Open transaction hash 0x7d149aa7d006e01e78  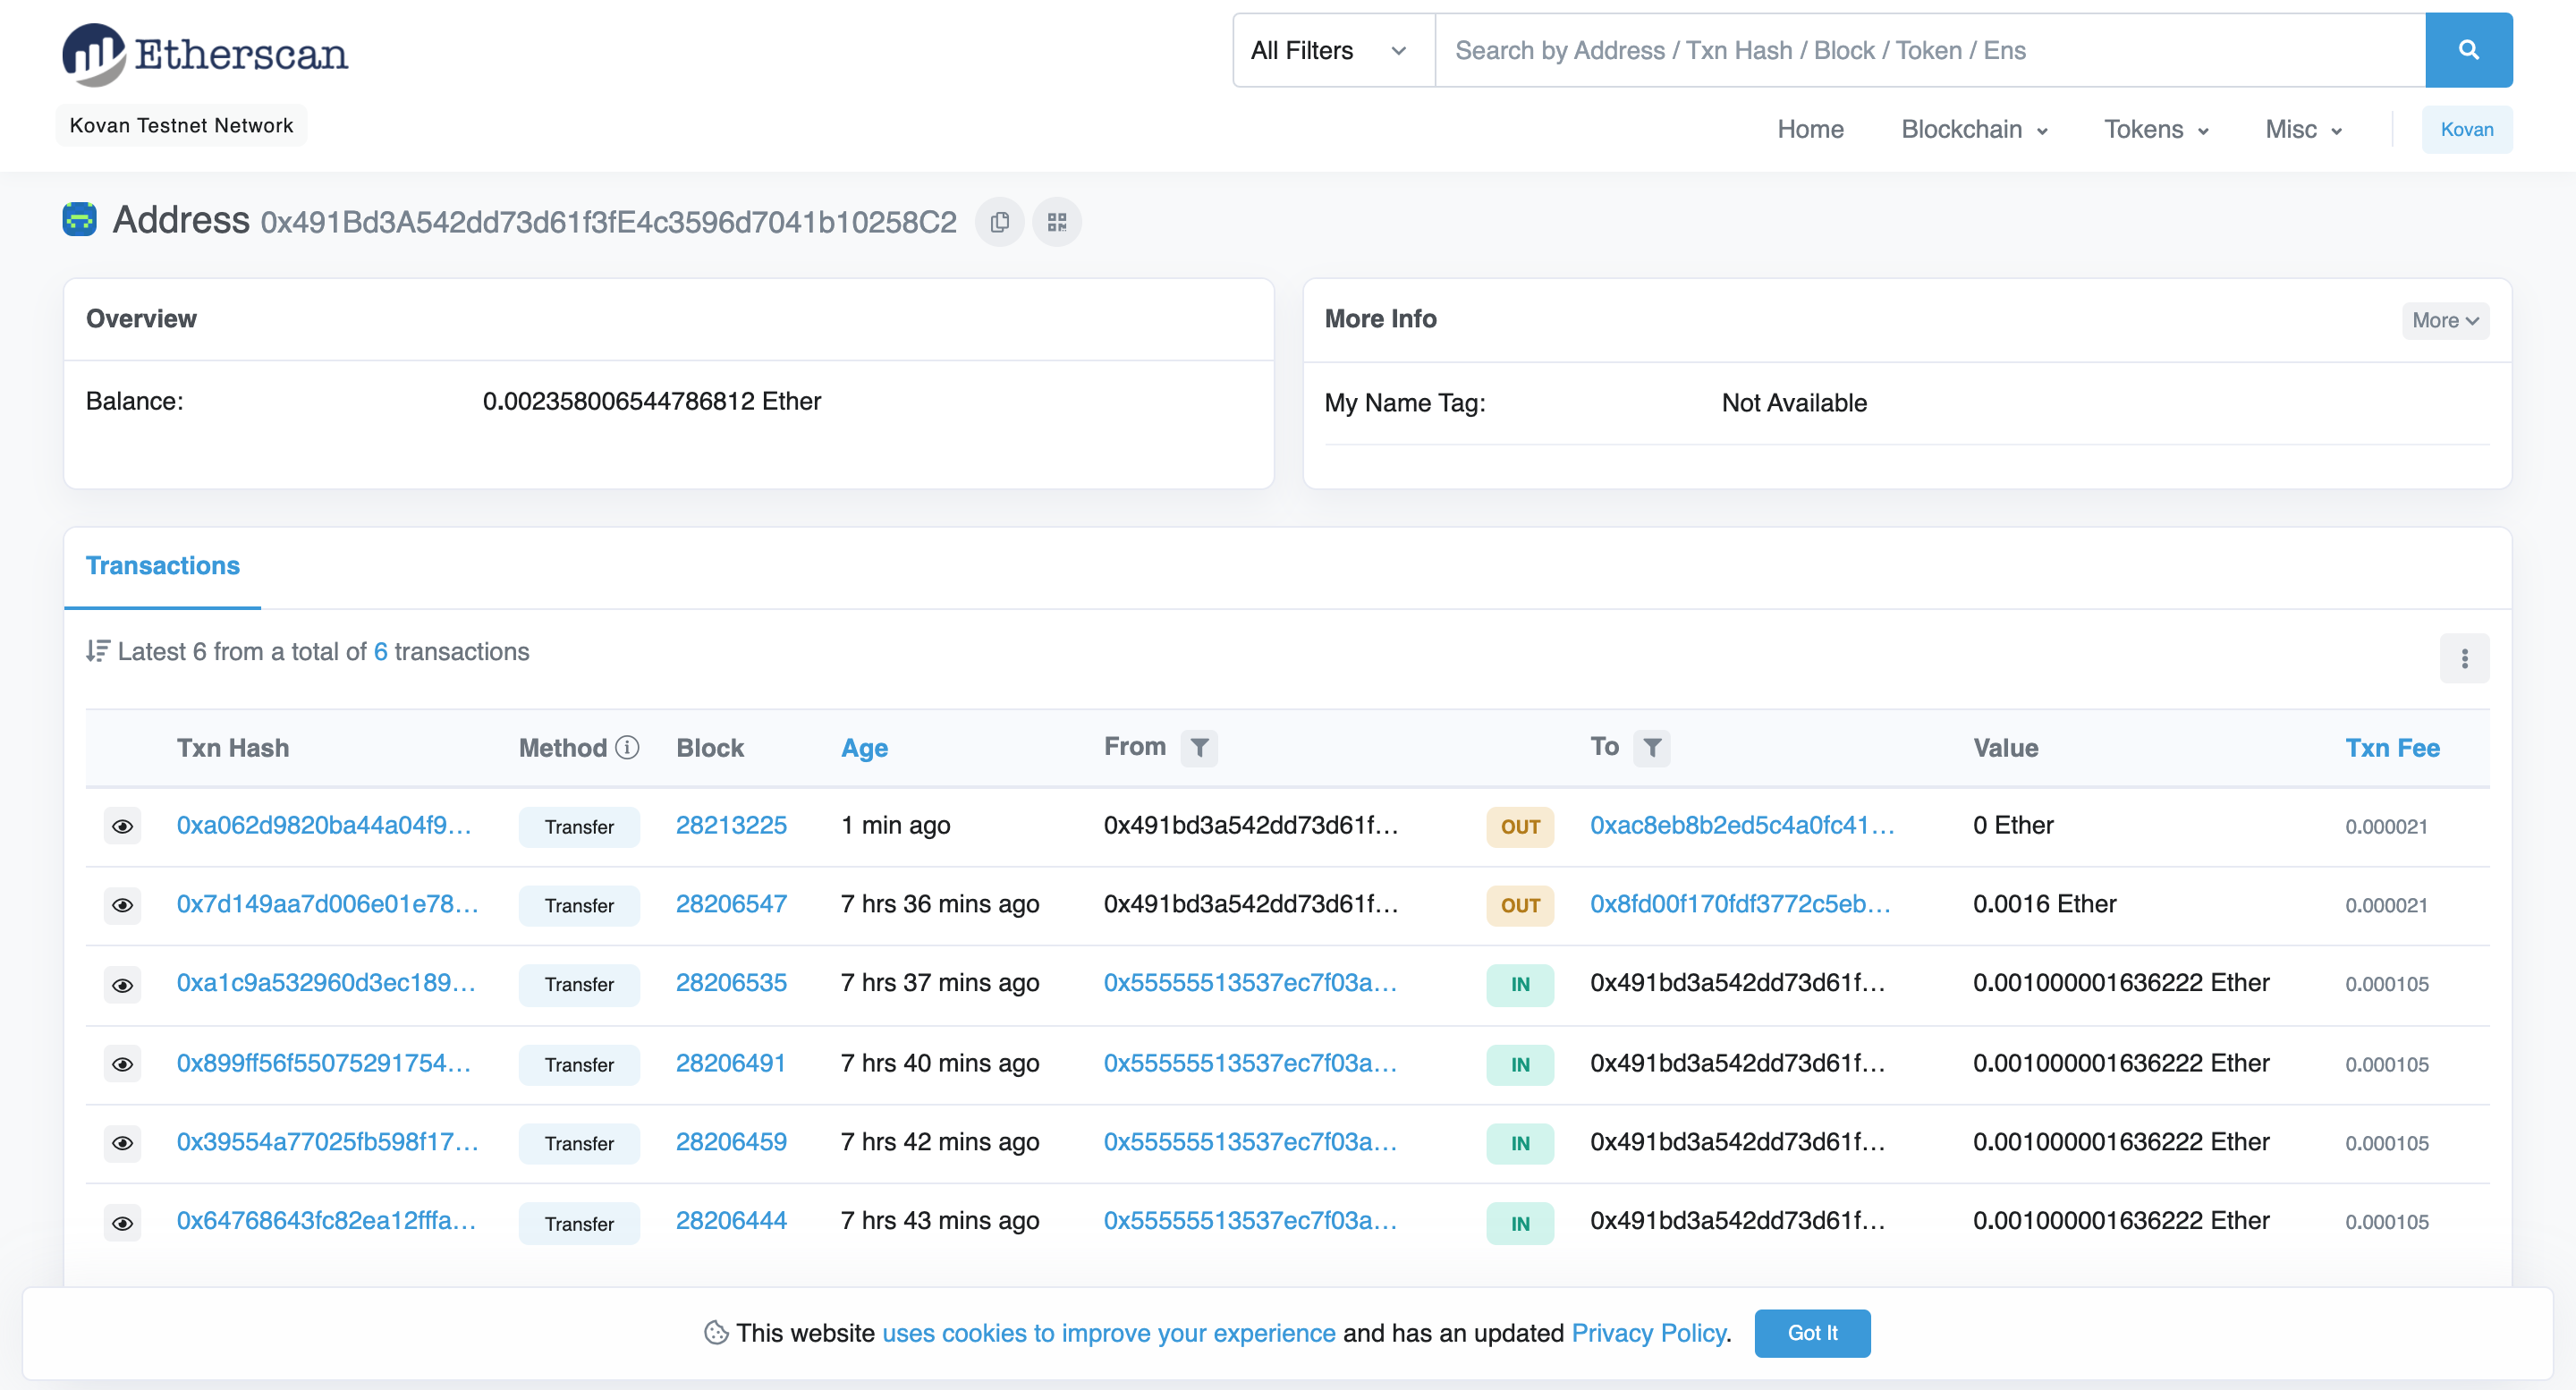(x=327, y=904)
